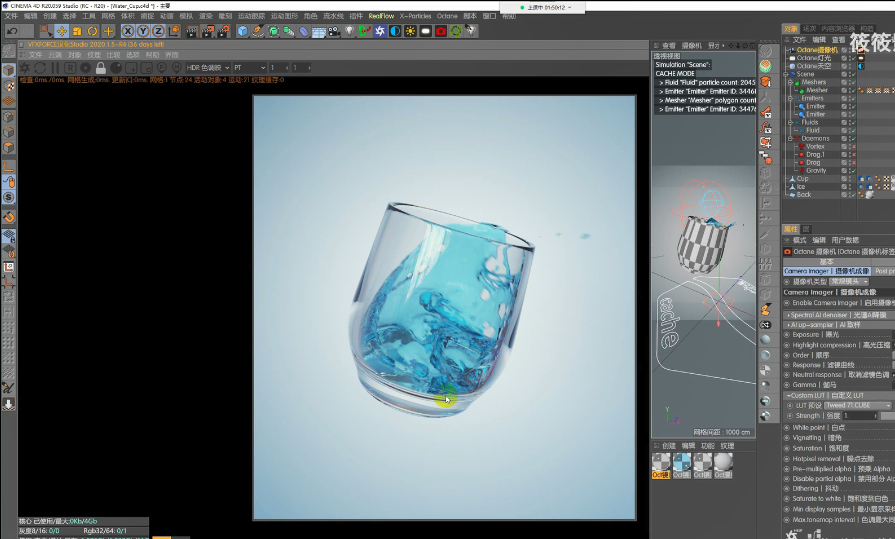
Task: Disable the Octane灯光 green check
Action: click(x=853, y=58)
